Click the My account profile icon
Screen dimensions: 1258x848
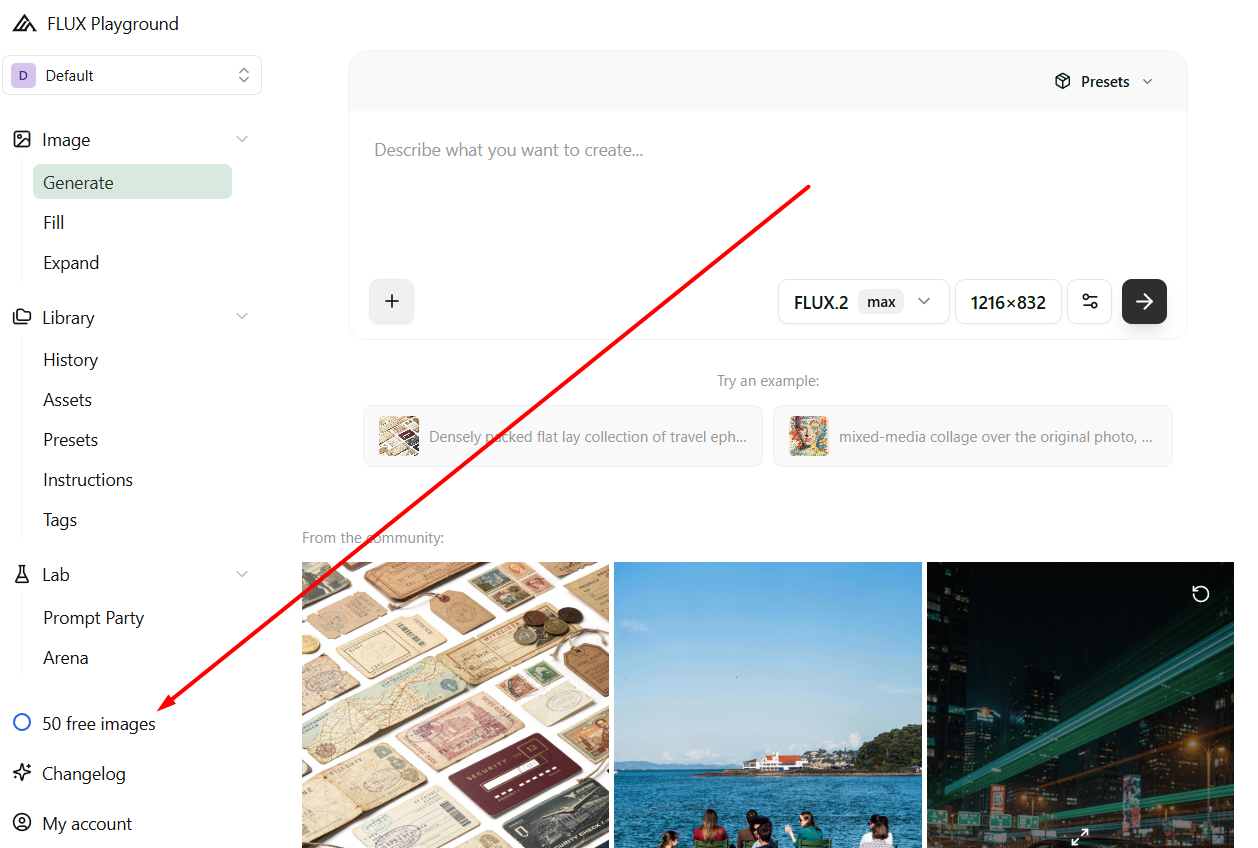(x=22, y=823)
